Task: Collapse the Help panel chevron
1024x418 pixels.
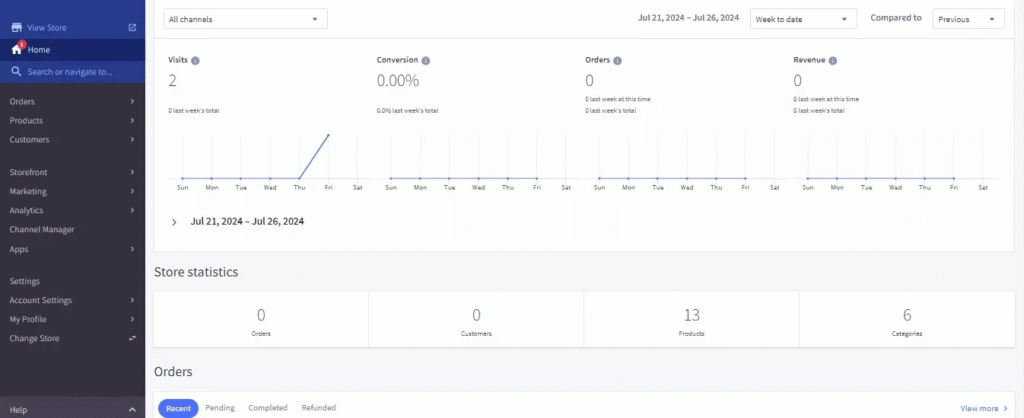Action: tap(132, 410)
